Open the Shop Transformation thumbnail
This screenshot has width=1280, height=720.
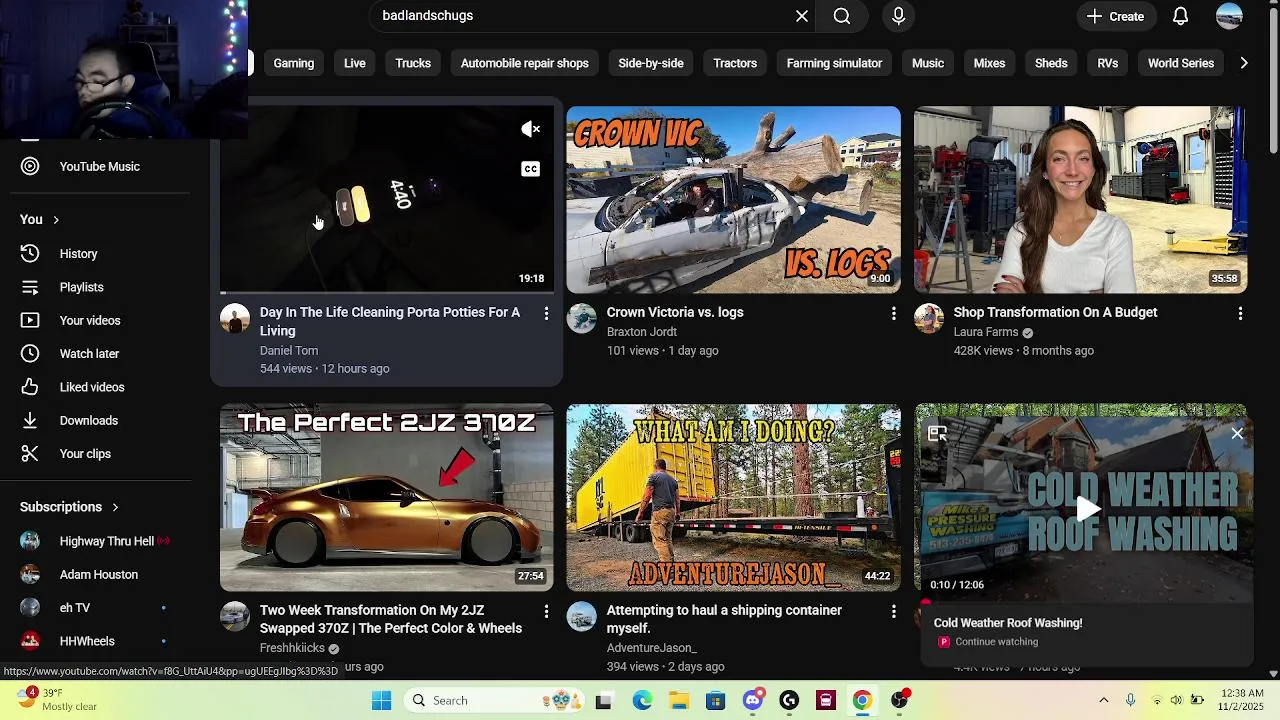pyautogui.click(x=1081, y=200)
